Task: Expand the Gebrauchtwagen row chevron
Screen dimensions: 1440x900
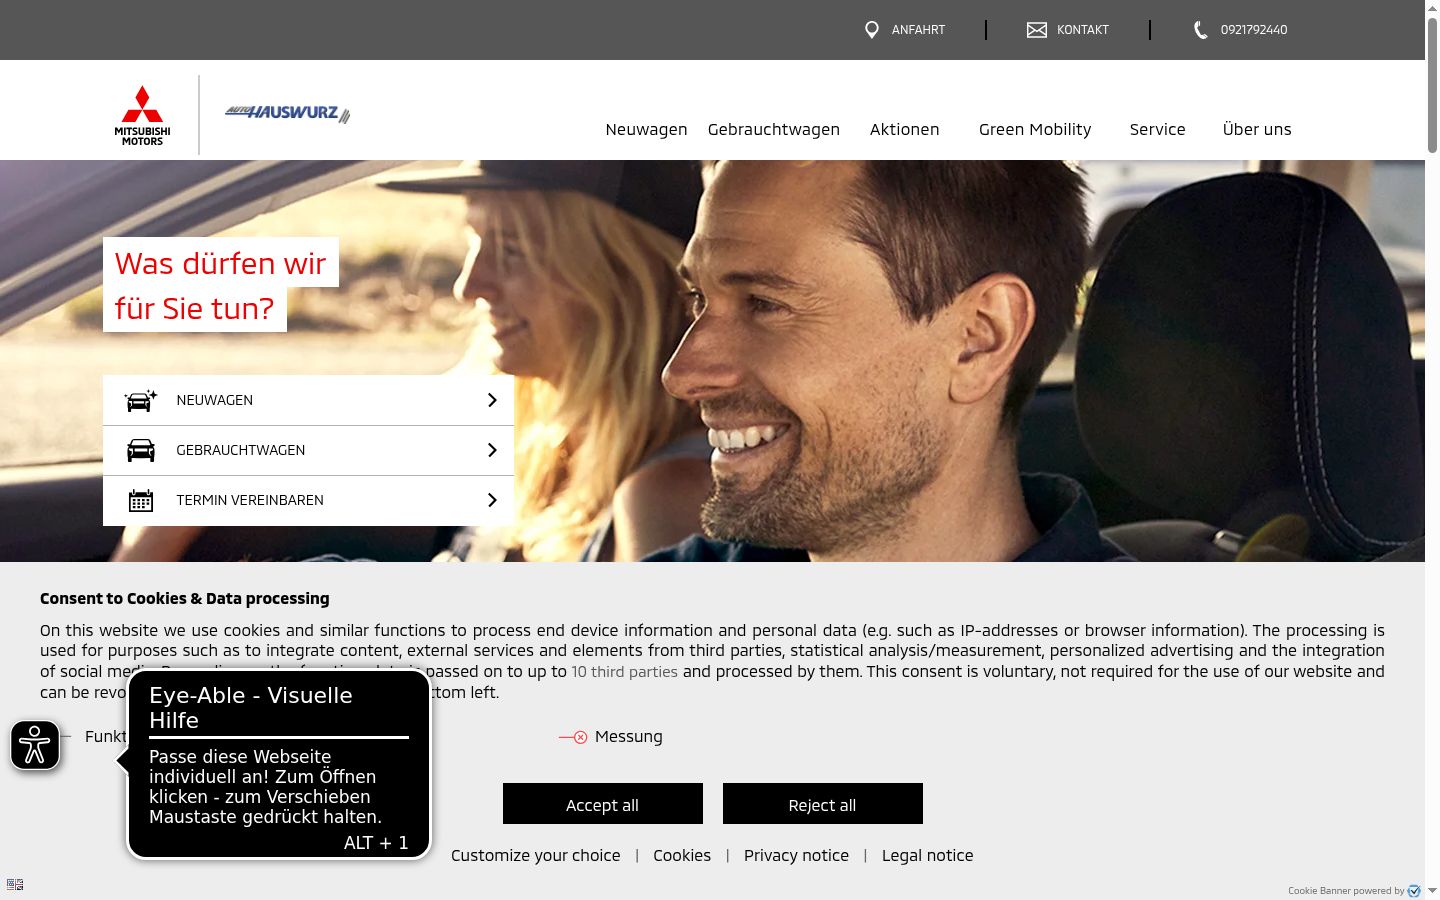Action: tap(492, 450)
